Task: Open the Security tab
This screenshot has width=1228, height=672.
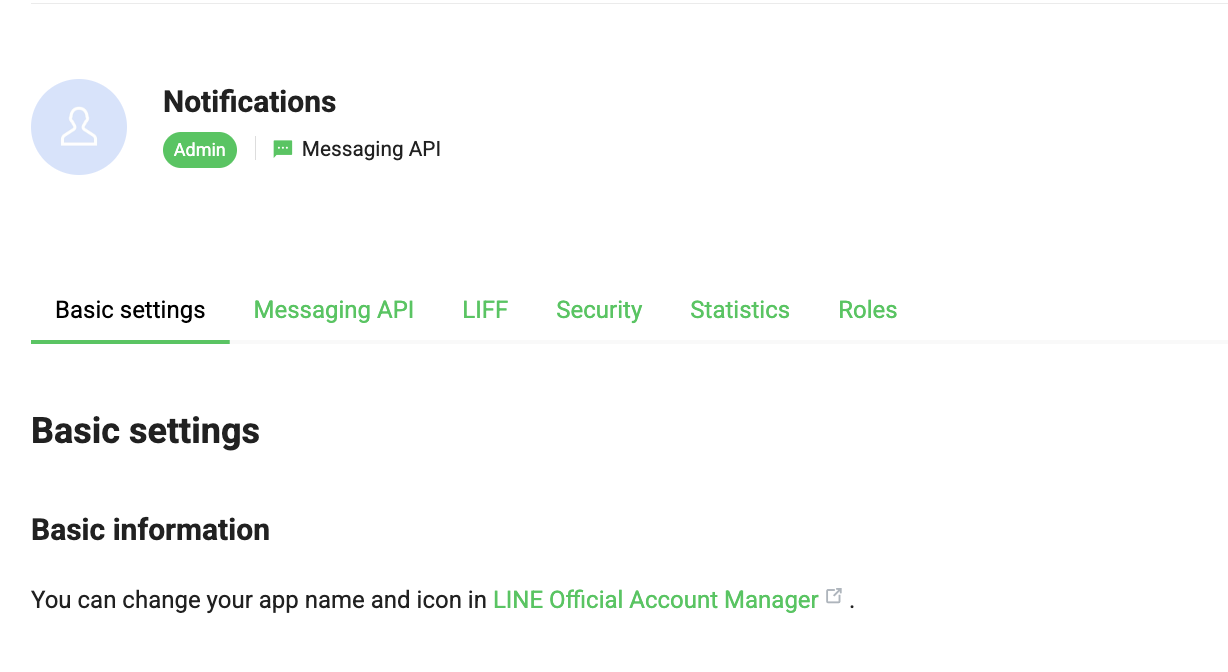Action: 599,310
